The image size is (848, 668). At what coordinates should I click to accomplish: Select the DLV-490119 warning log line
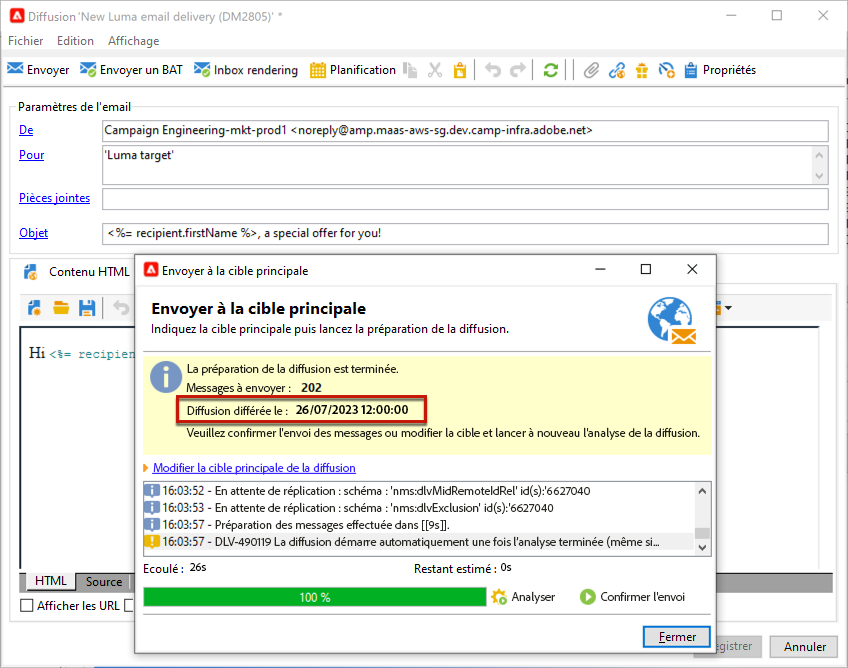(419, 541)
